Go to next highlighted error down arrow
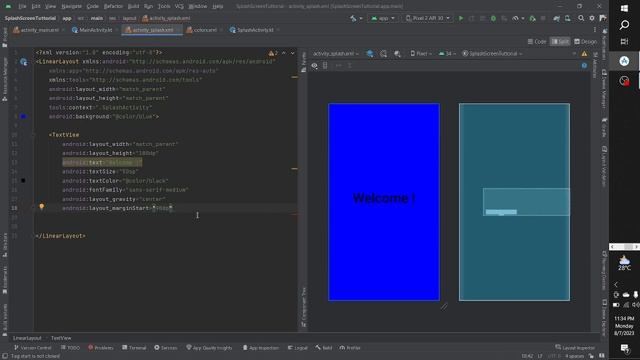640x360 pixels. pyautogui.click(x=292, y=53)
